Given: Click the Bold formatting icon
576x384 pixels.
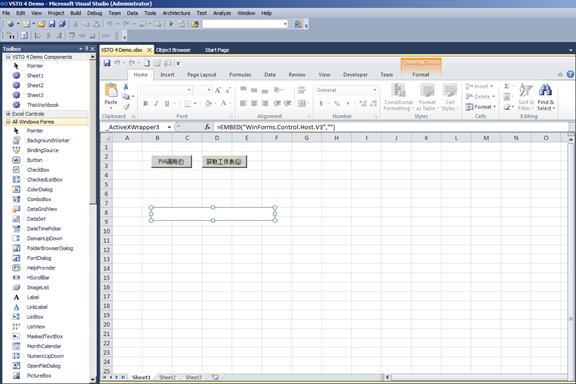Looking at the screenshot, I should (x=145, y=104).
